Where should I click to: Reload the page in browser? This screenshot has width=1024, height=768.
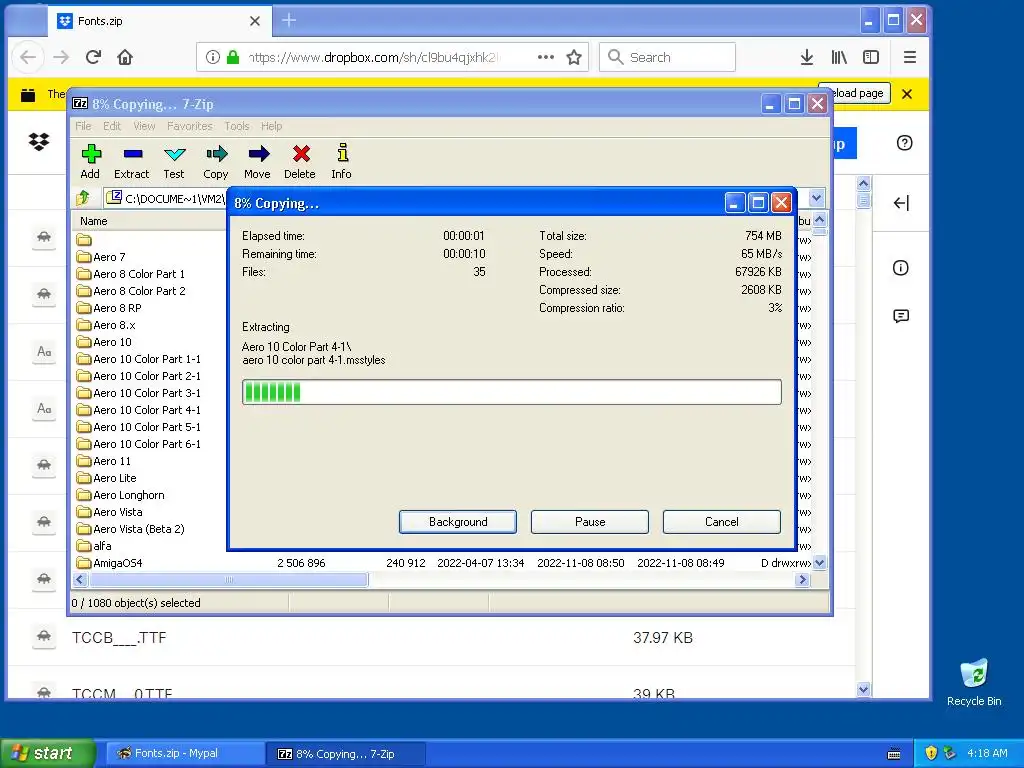tap(93, 57)
